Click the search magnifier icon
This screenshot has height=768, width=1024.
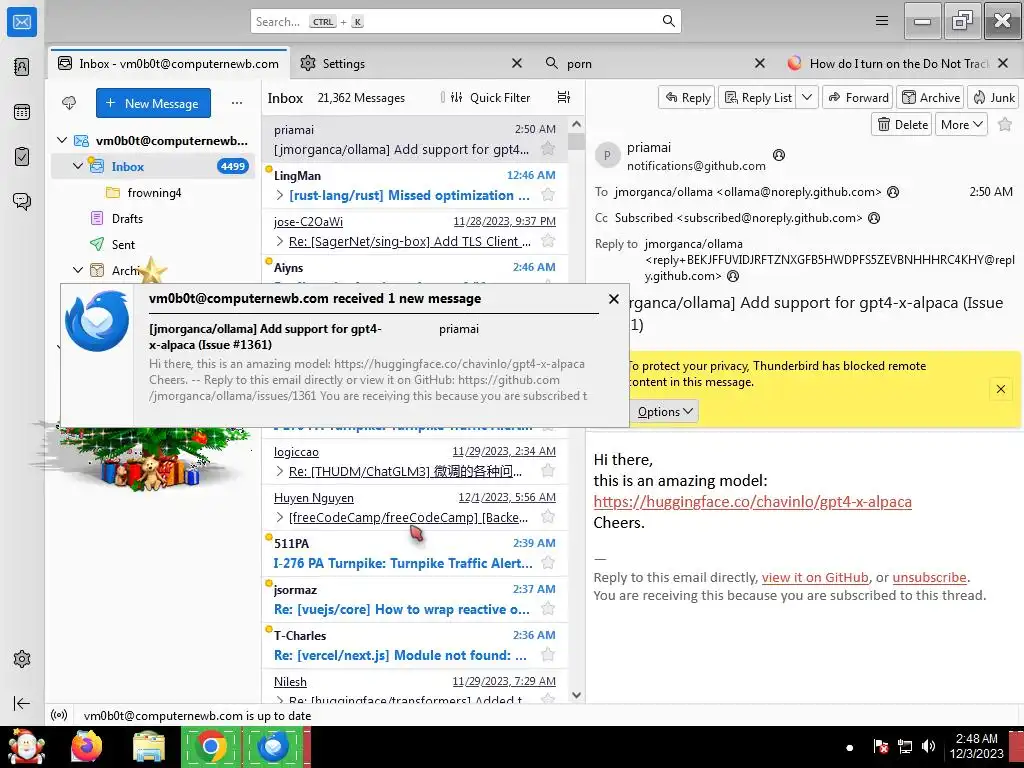[668, 21]
